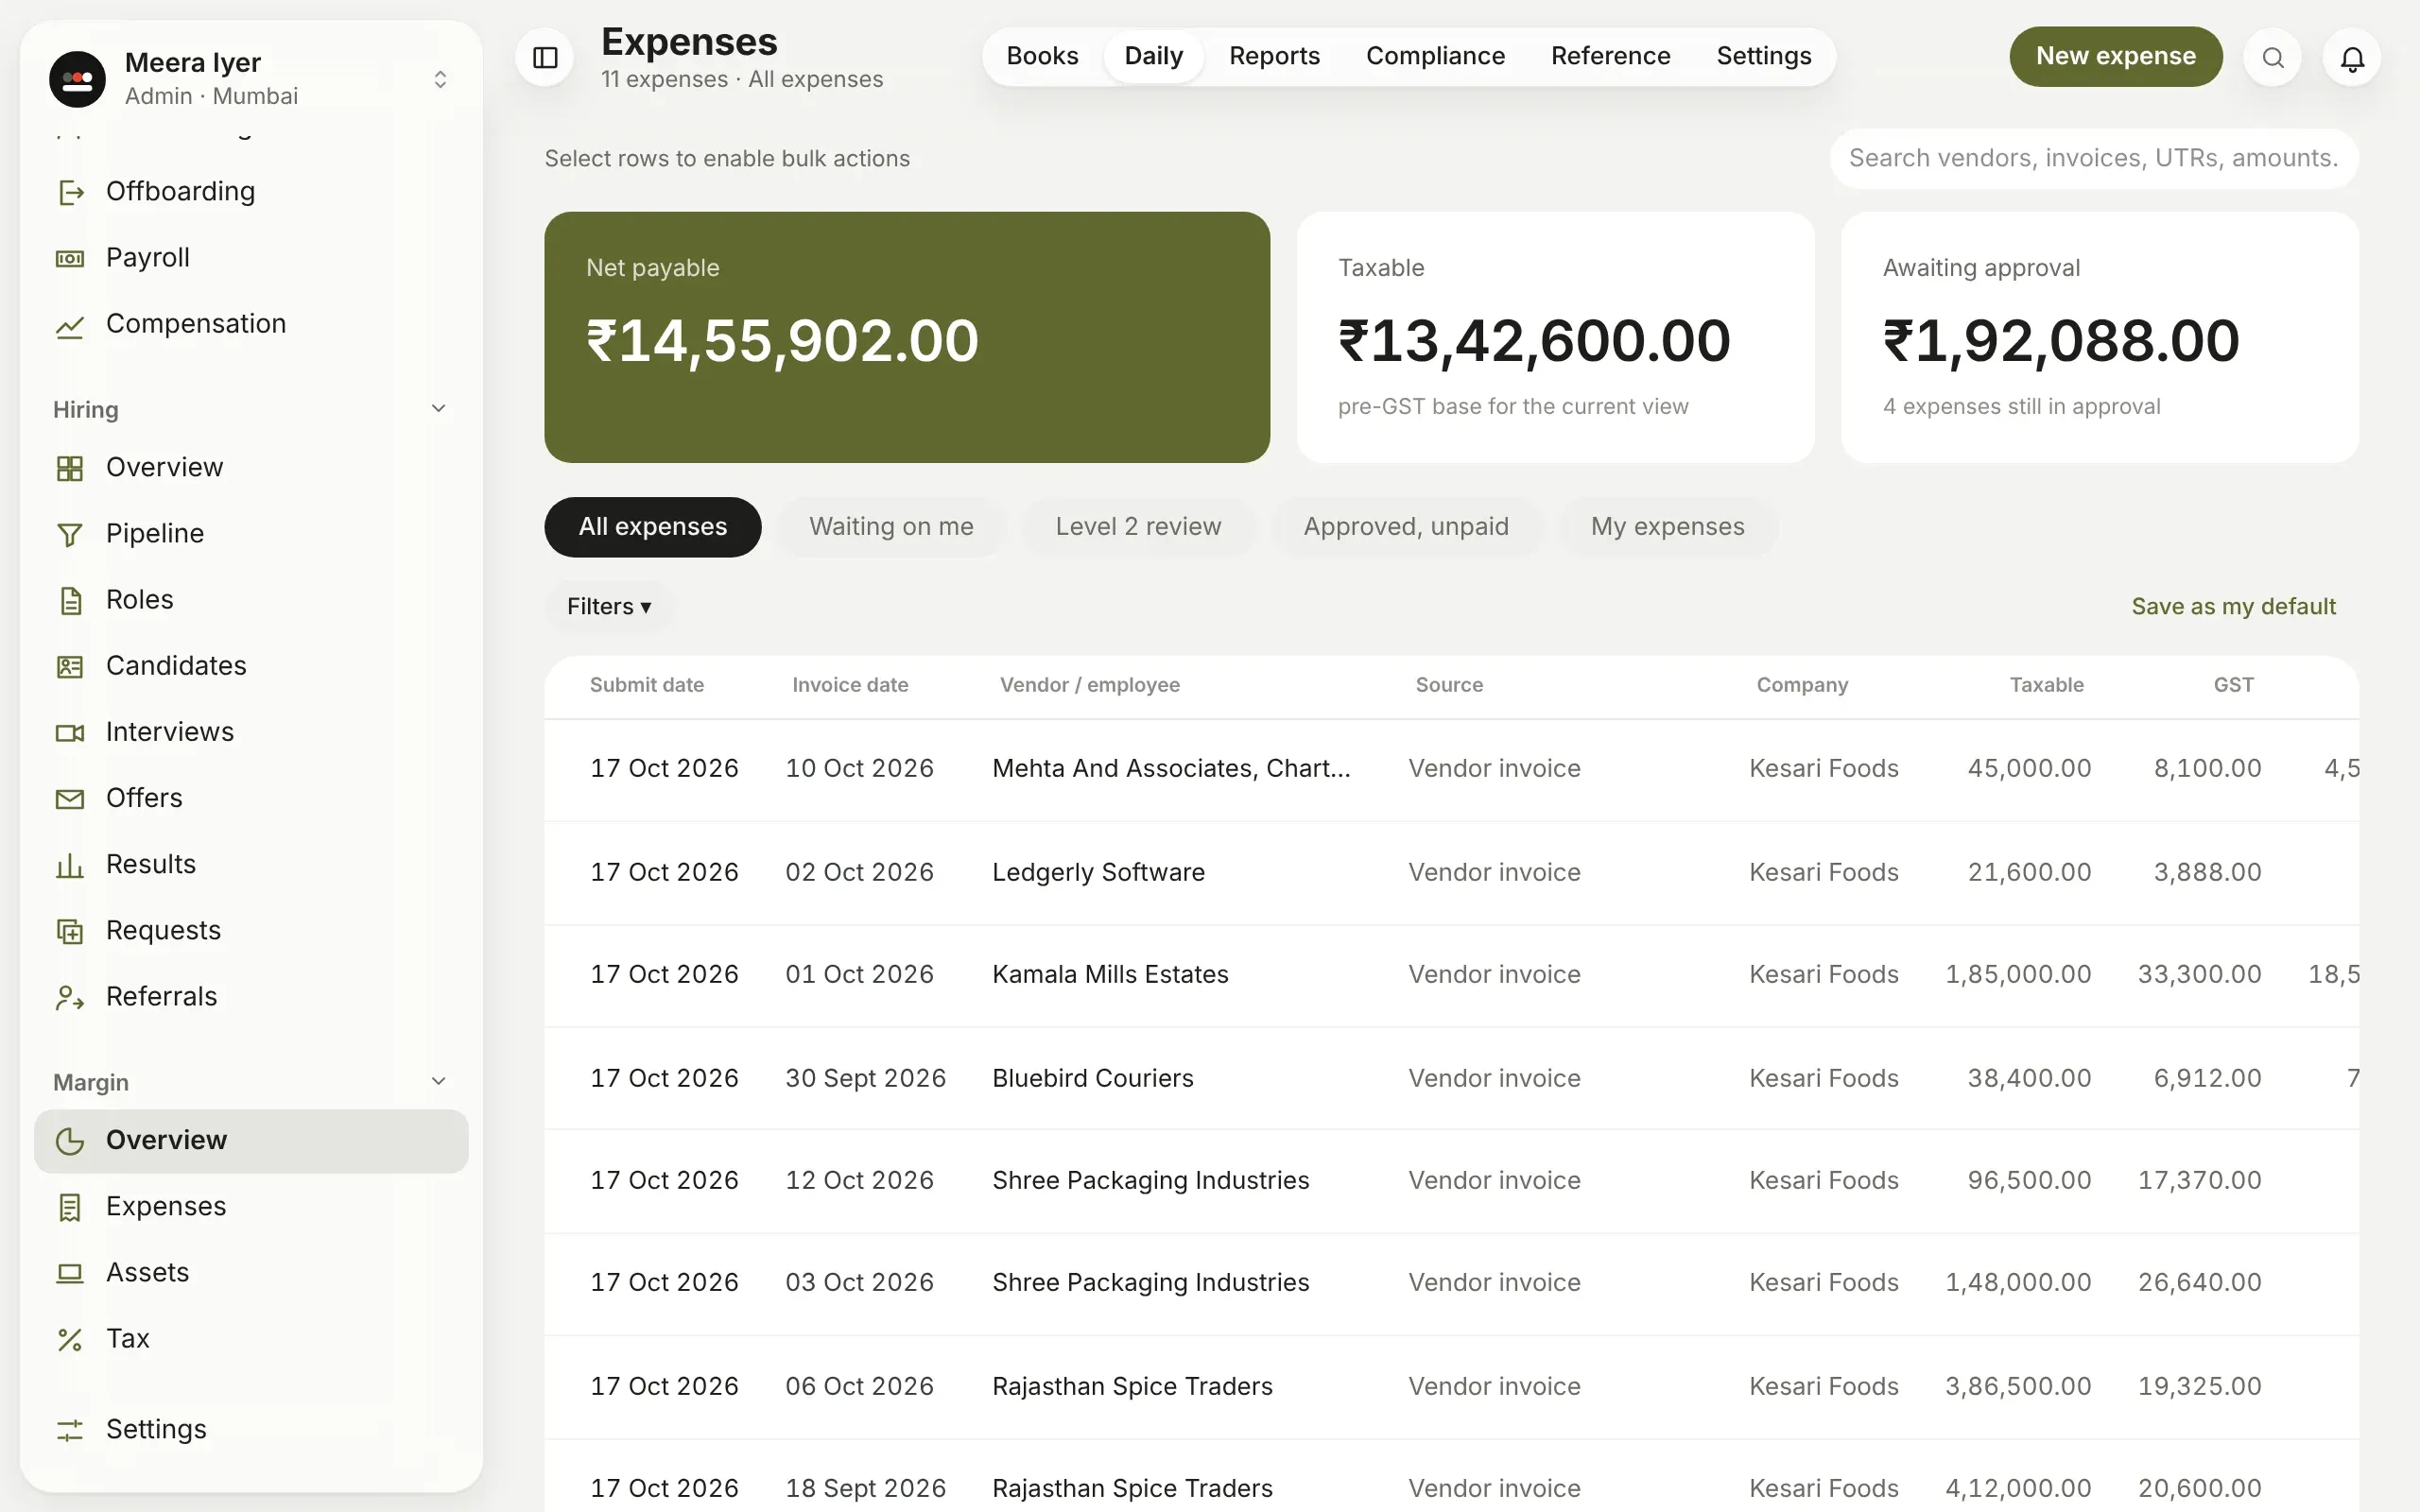Open the Meera Iyer account switcher
This screenshot has width=2420, height=1512.
[251, 78]
